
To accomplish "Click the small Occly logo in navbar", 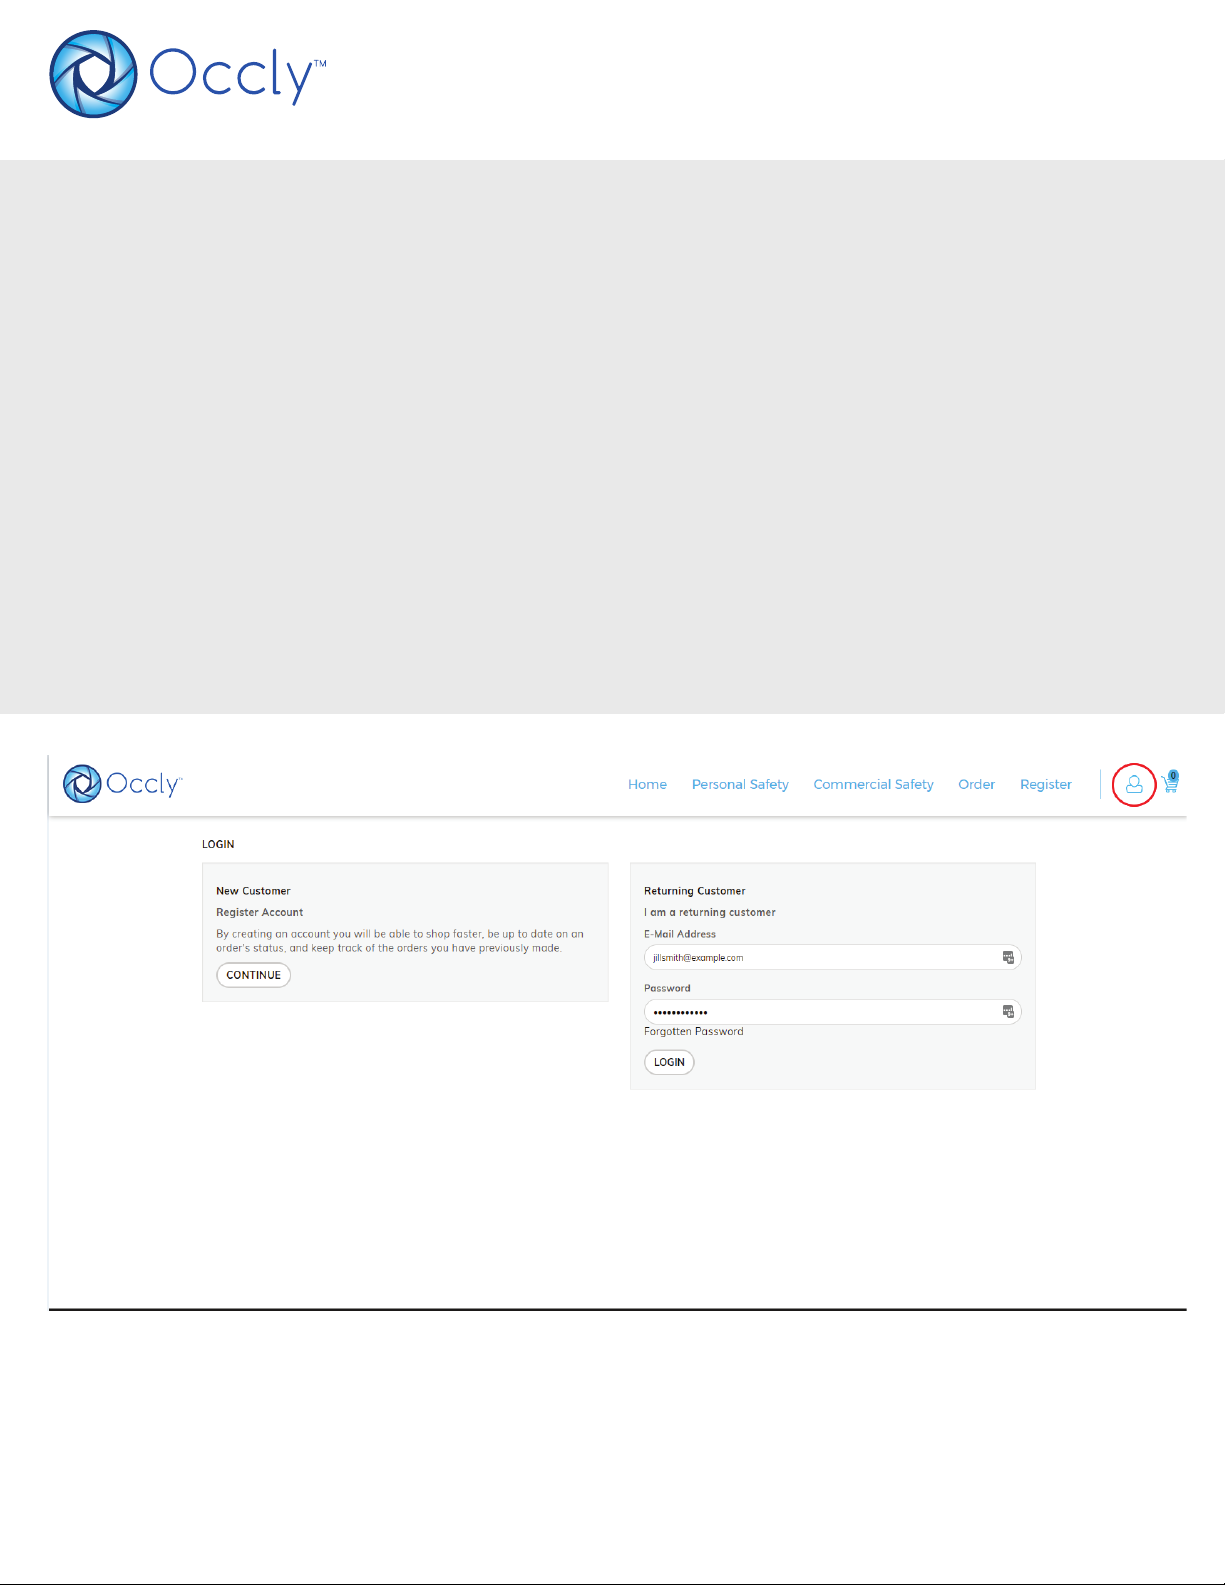I will [122, 784].
